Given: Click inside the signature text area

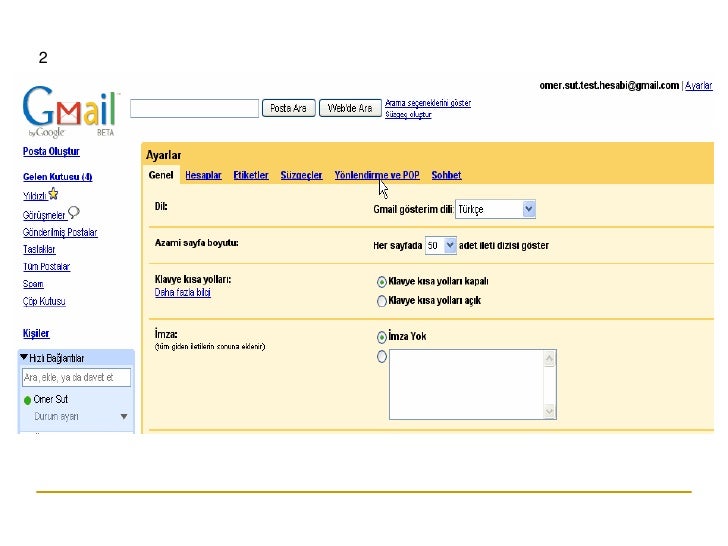Looking at the screenshot, I should coord(466,384).
